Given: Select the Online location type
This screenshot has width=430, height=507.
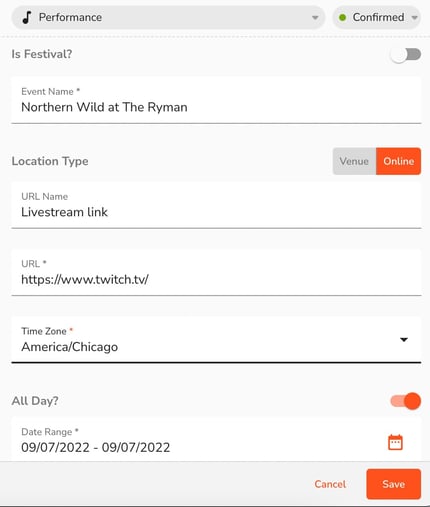Looking at the screenshot, I should [x=399, y=161].
